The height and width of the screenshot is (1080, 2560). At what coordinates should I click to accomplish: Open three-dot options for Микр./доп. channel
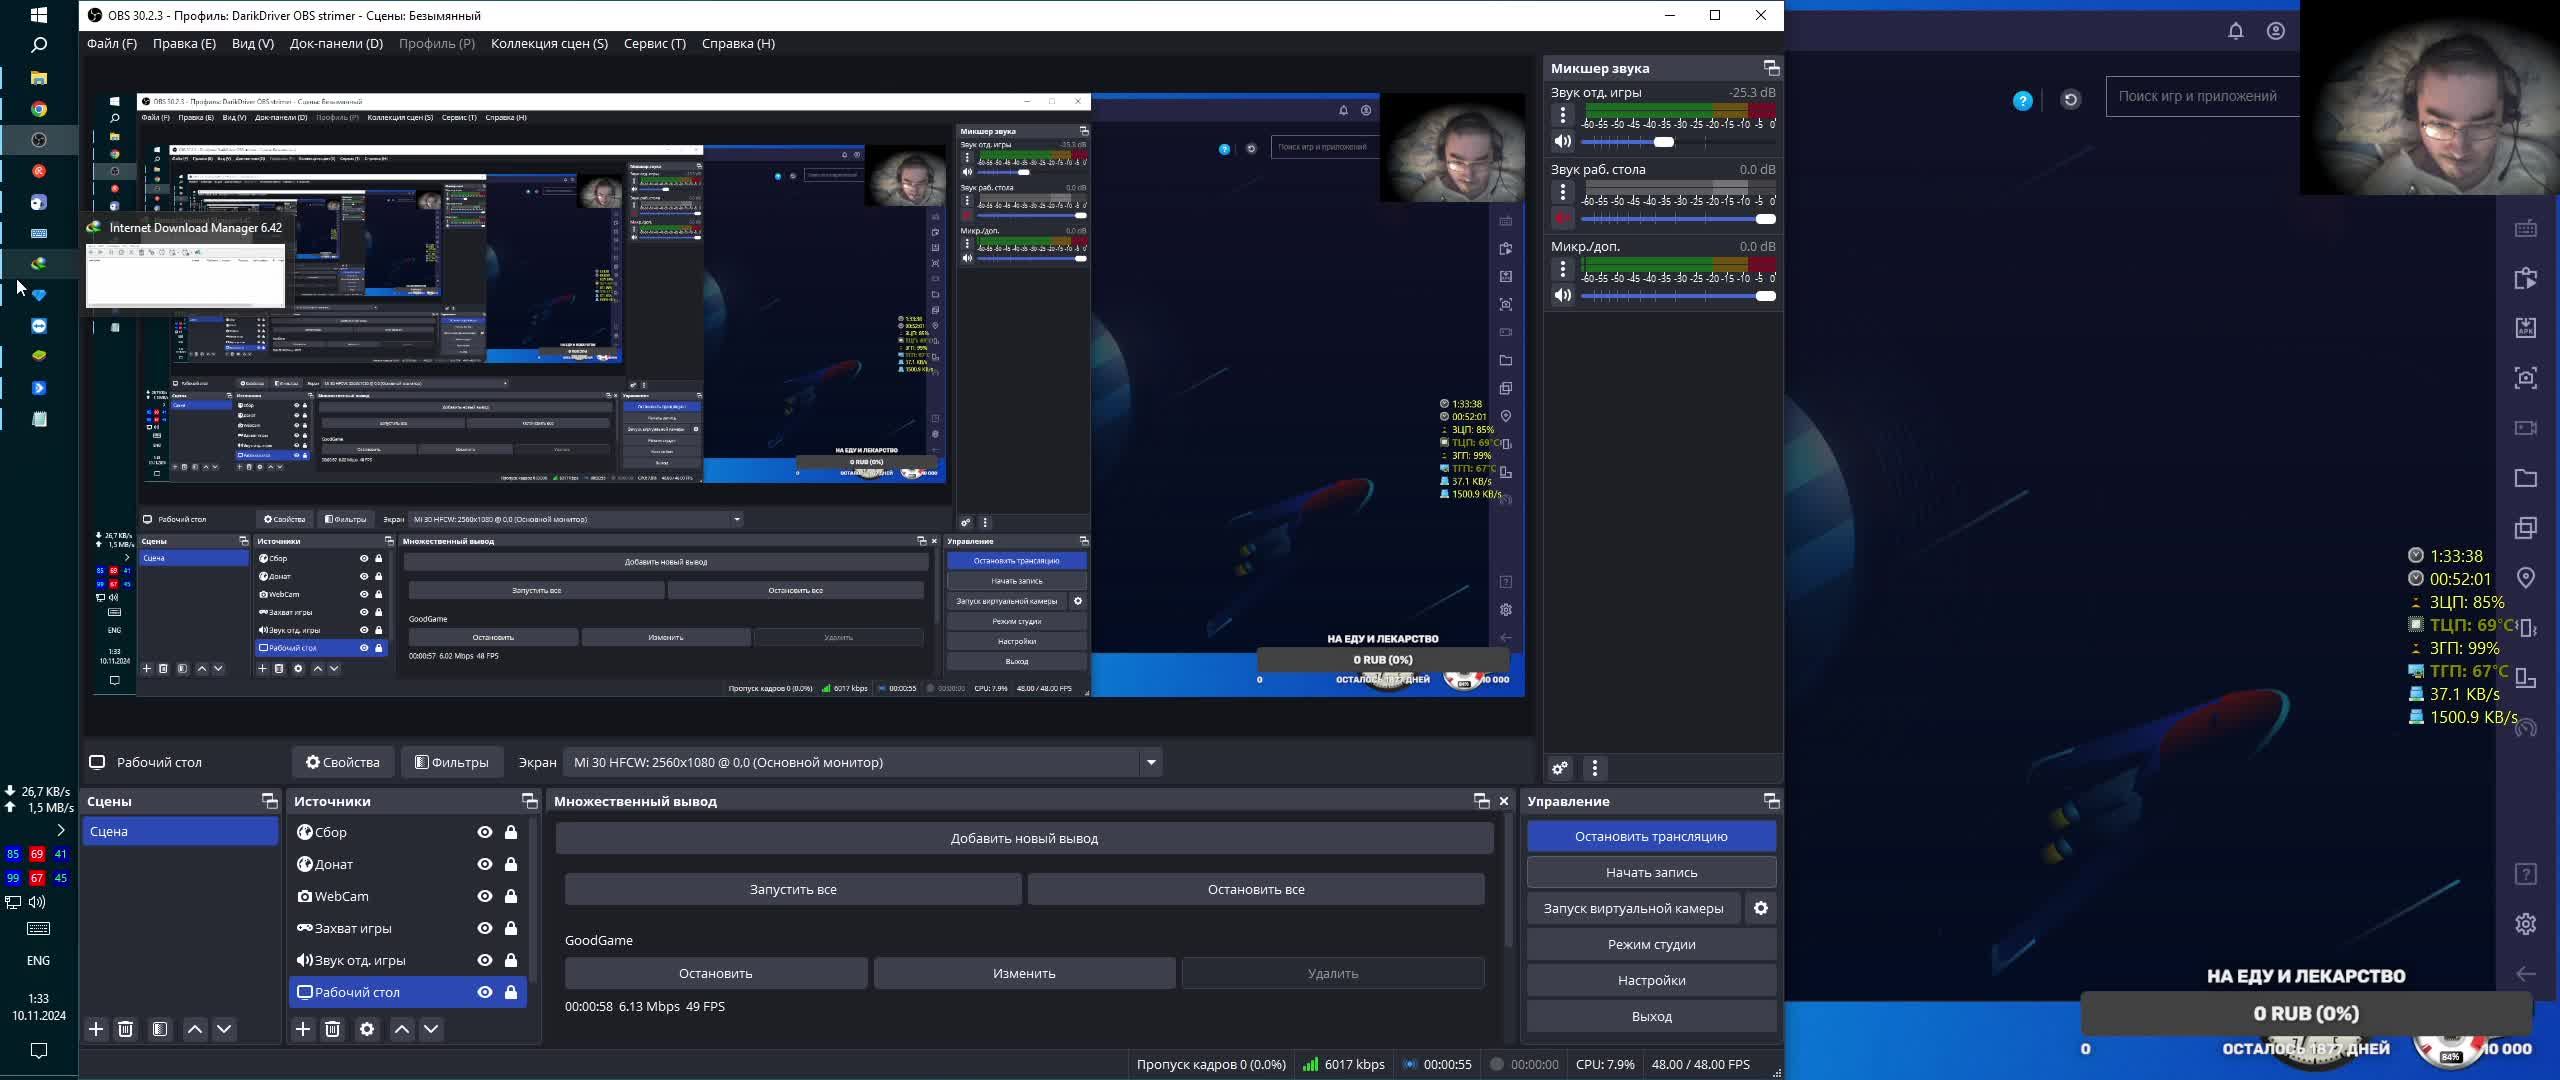[x=1563, y=269]
